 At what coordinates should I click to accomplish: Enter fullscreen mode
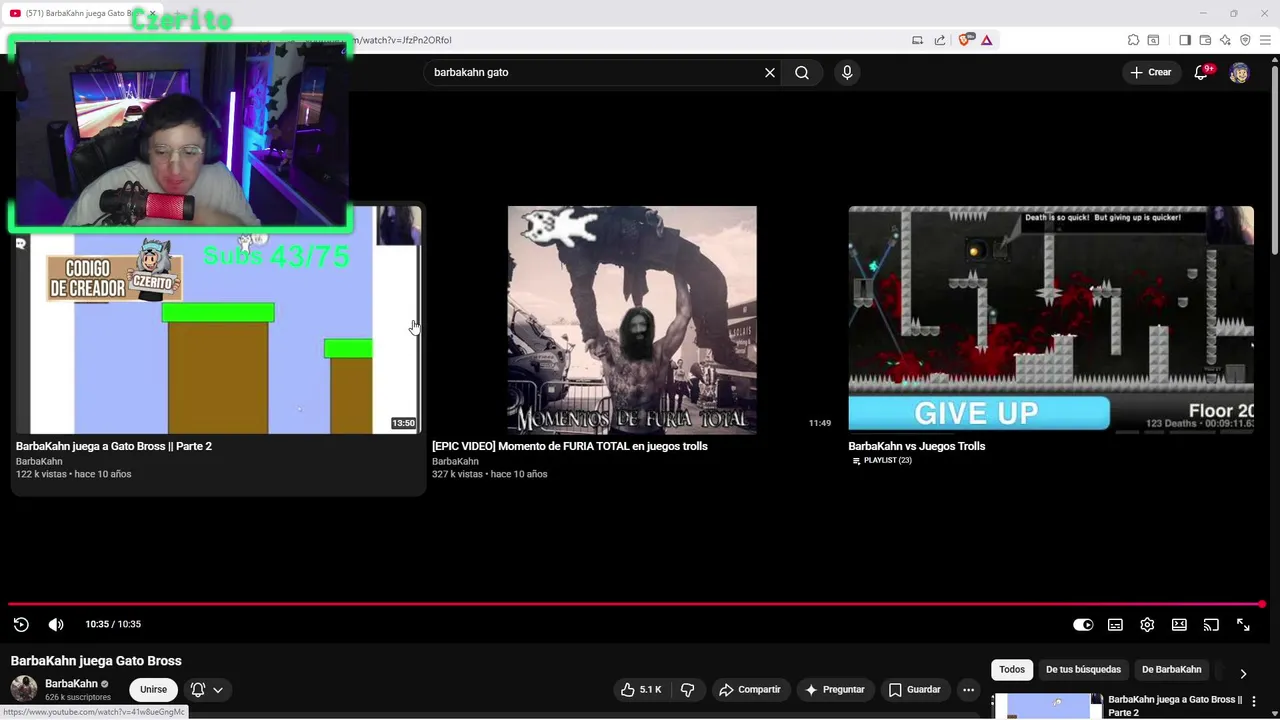1243,624
